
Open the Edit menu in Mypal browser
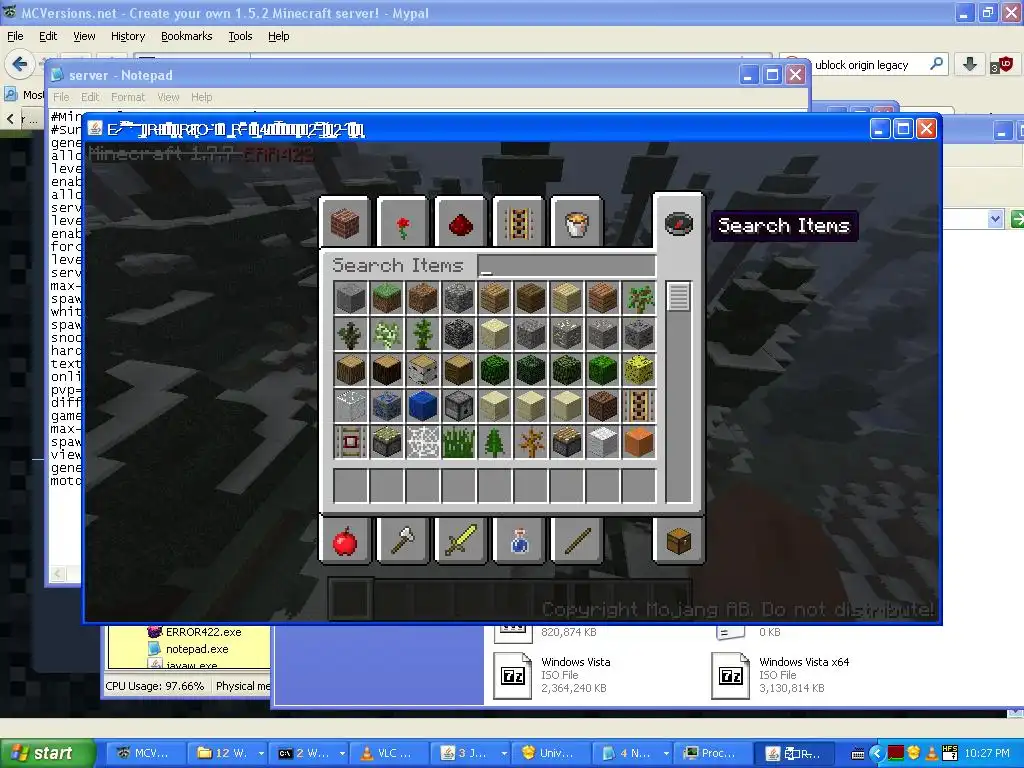pyautogui.click(x=48, y=36)
